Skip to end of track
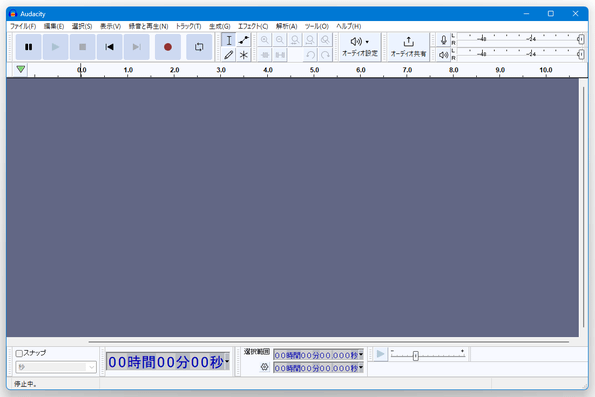 point(137,47)
